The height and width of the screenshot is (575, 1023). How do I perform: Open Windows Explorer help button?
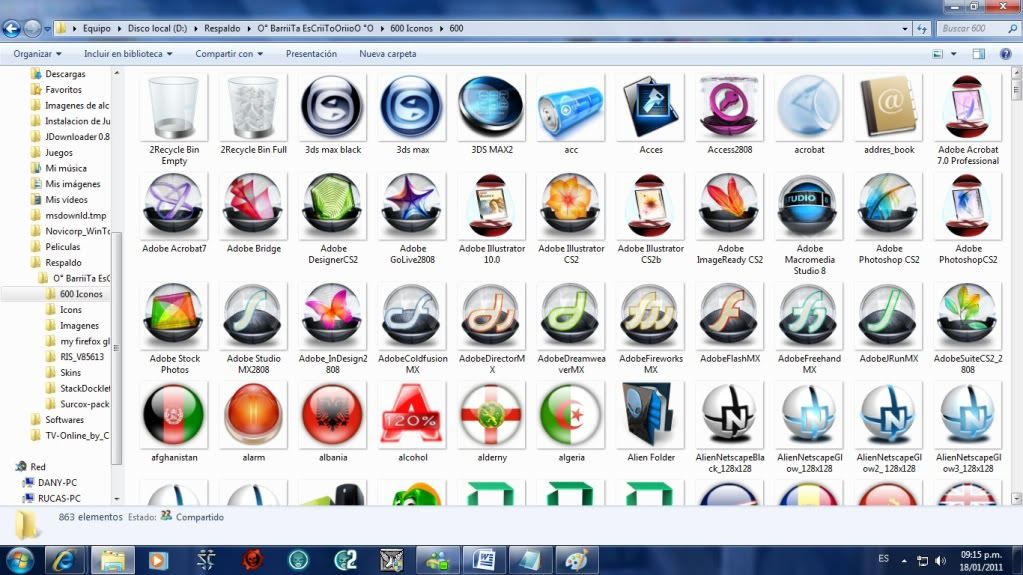1005,54
